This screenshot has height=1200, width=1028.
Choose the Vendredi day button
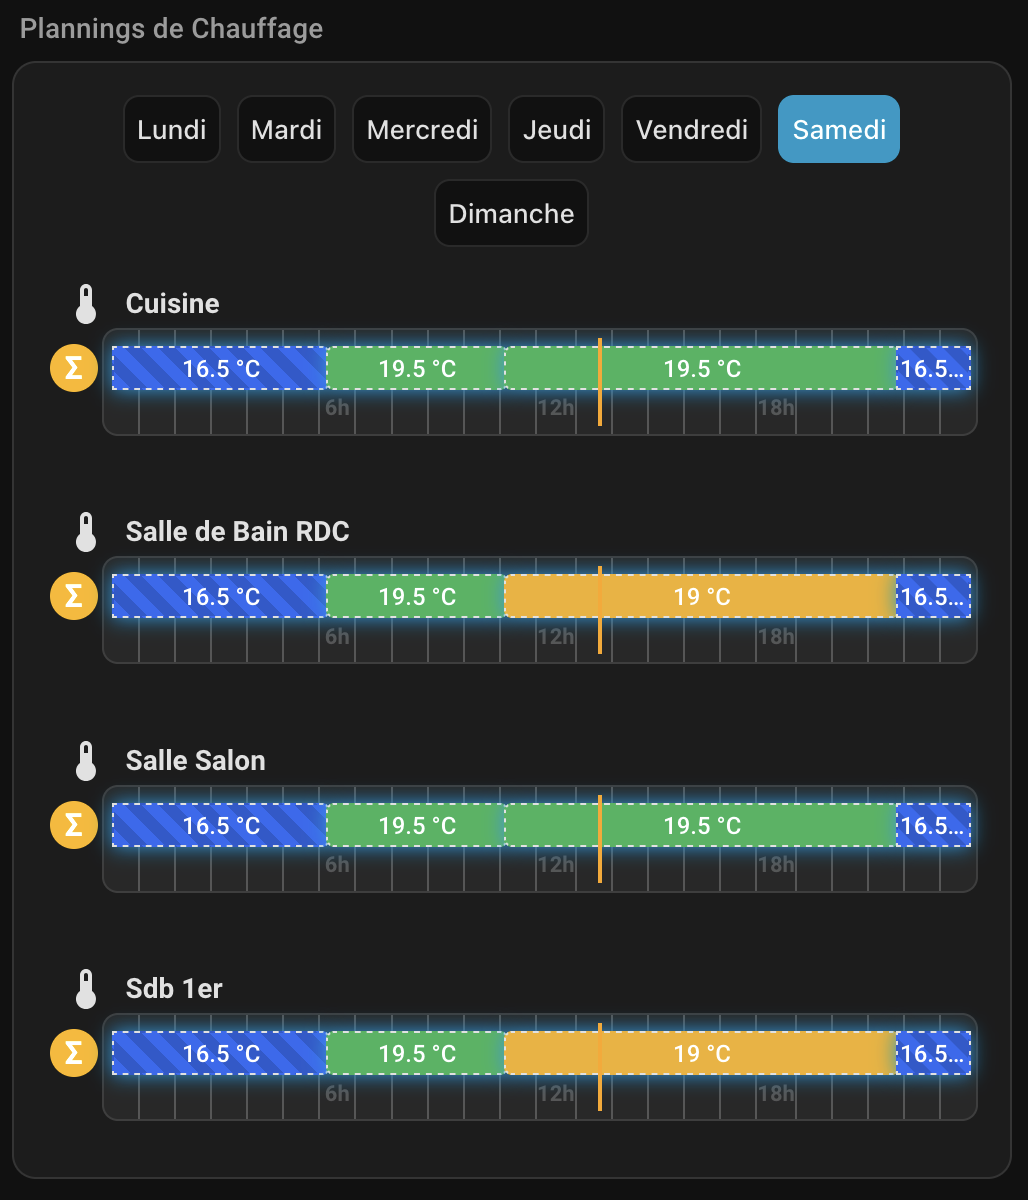point(692,129)
